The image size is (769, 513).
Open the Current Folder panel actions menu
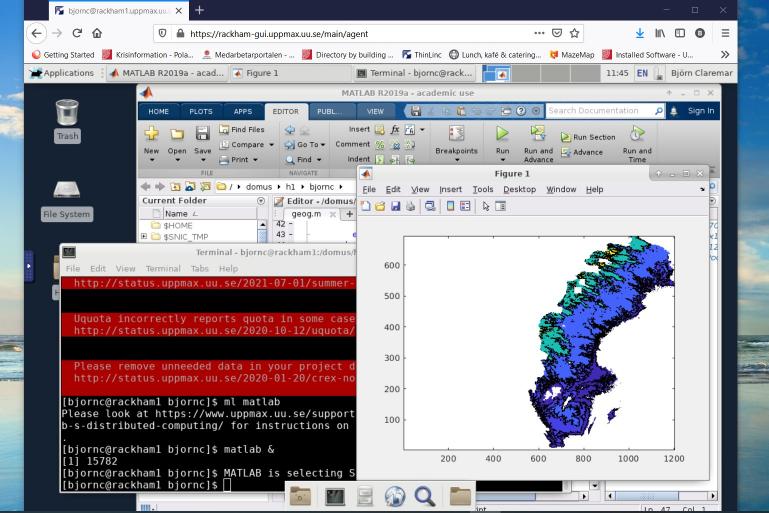[261, 201]
